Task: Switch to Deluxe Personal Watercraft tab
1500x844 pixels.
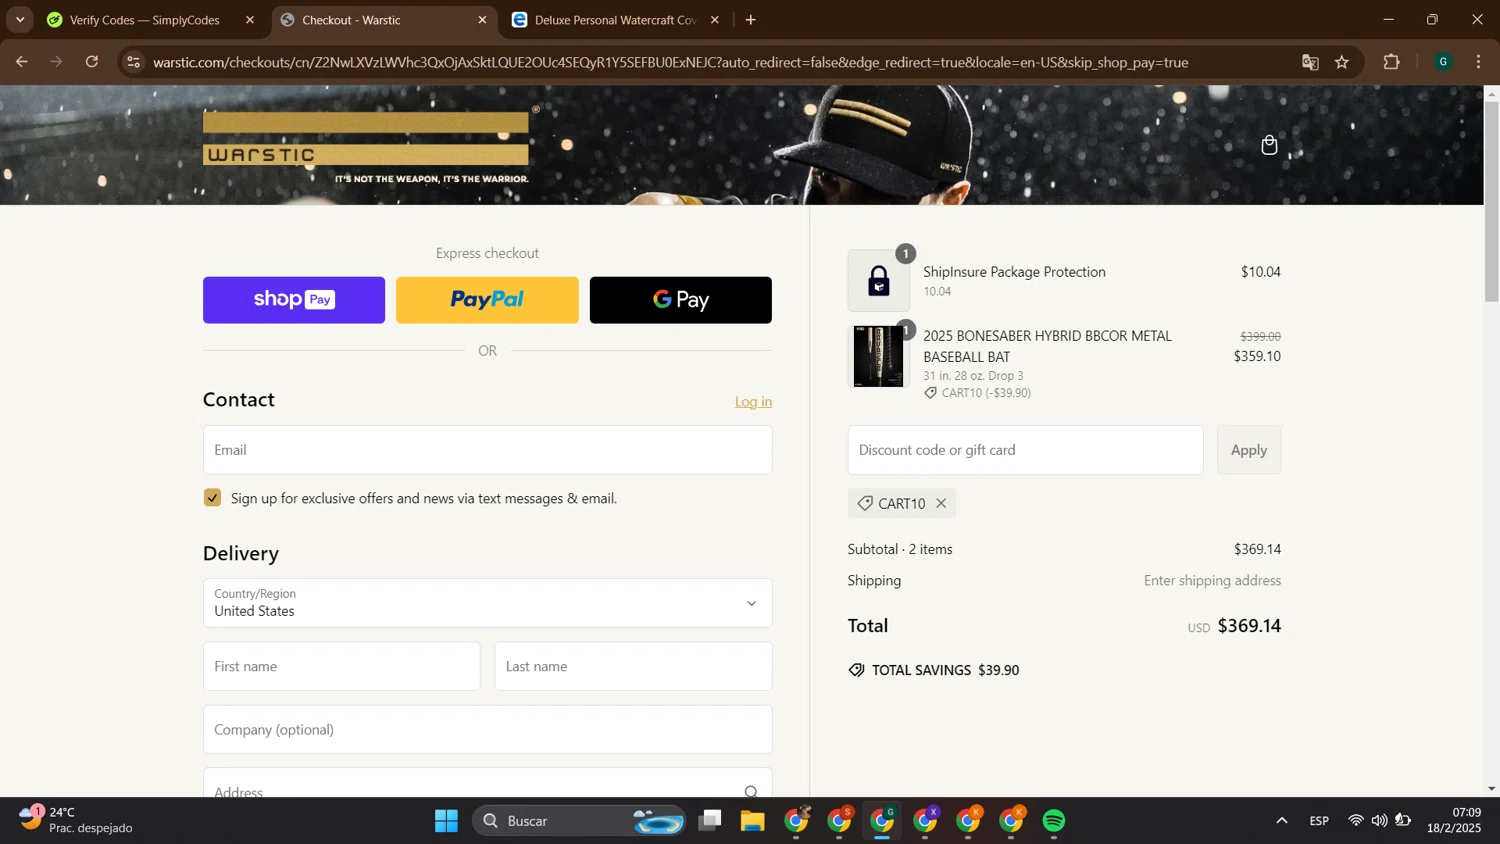Action: (615, 20)
